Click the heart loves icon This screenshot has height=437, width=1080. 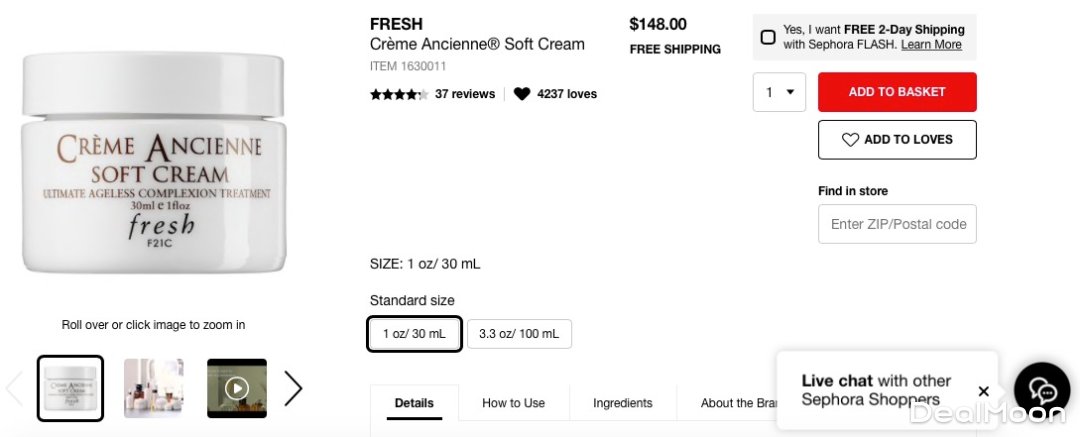click(522, 94)
